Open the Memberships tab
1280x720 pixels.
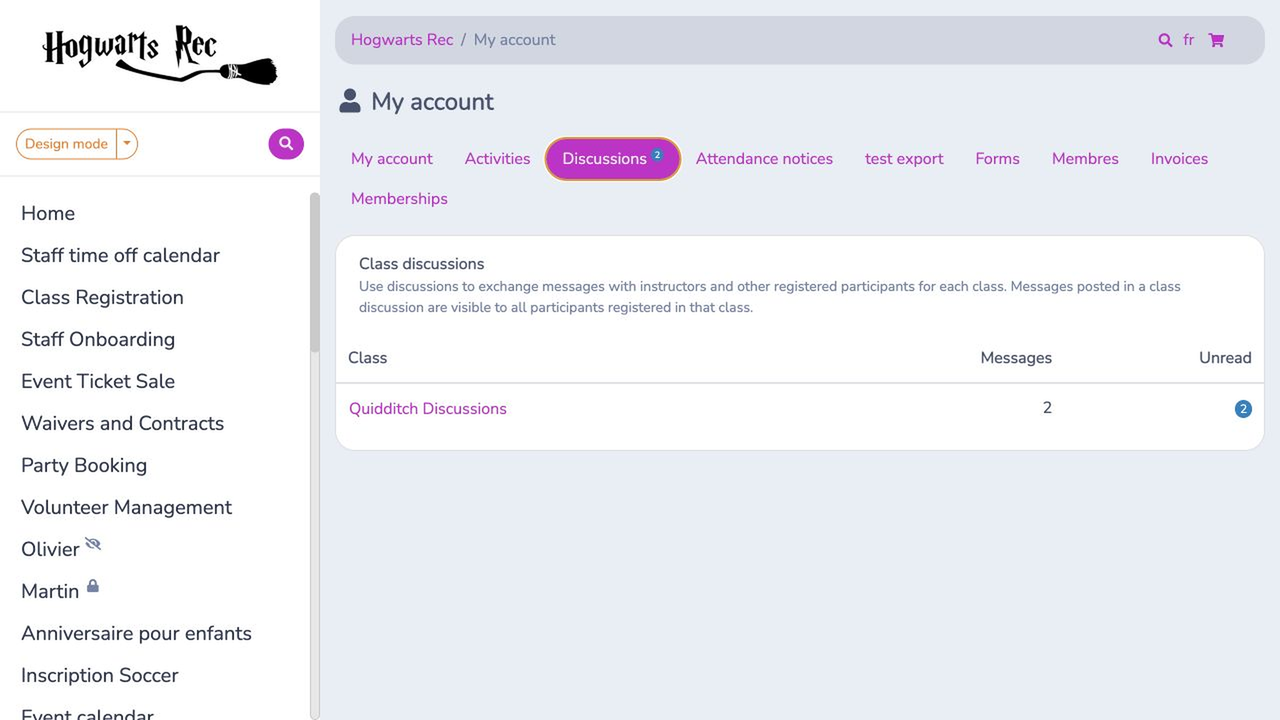pos(399,199)
